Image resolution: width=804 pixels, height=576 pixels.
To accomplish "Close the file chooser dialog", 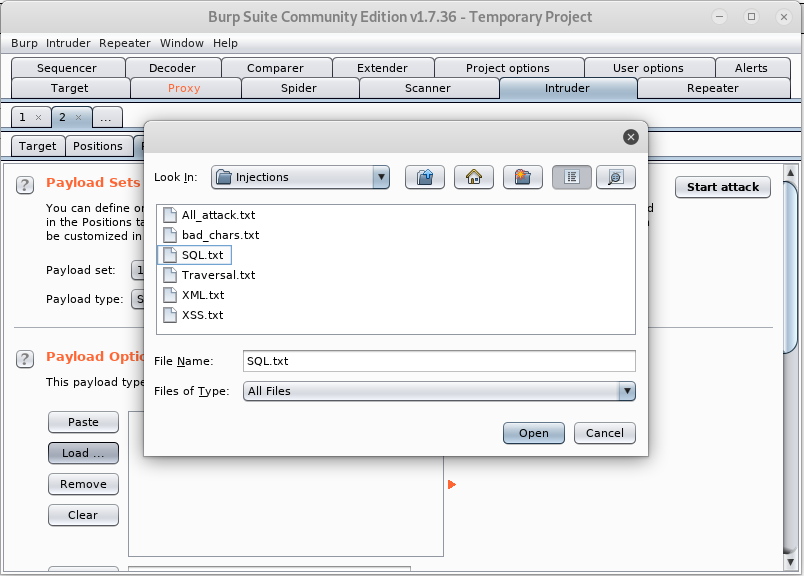I will (630, 137).
